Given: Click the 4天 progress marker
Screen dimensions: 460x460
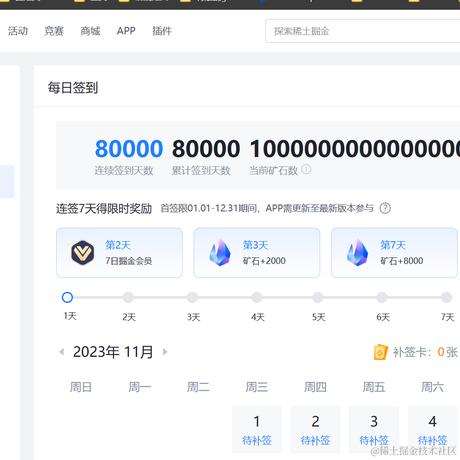Looking at the screenshot, I should tap(257, 297).
